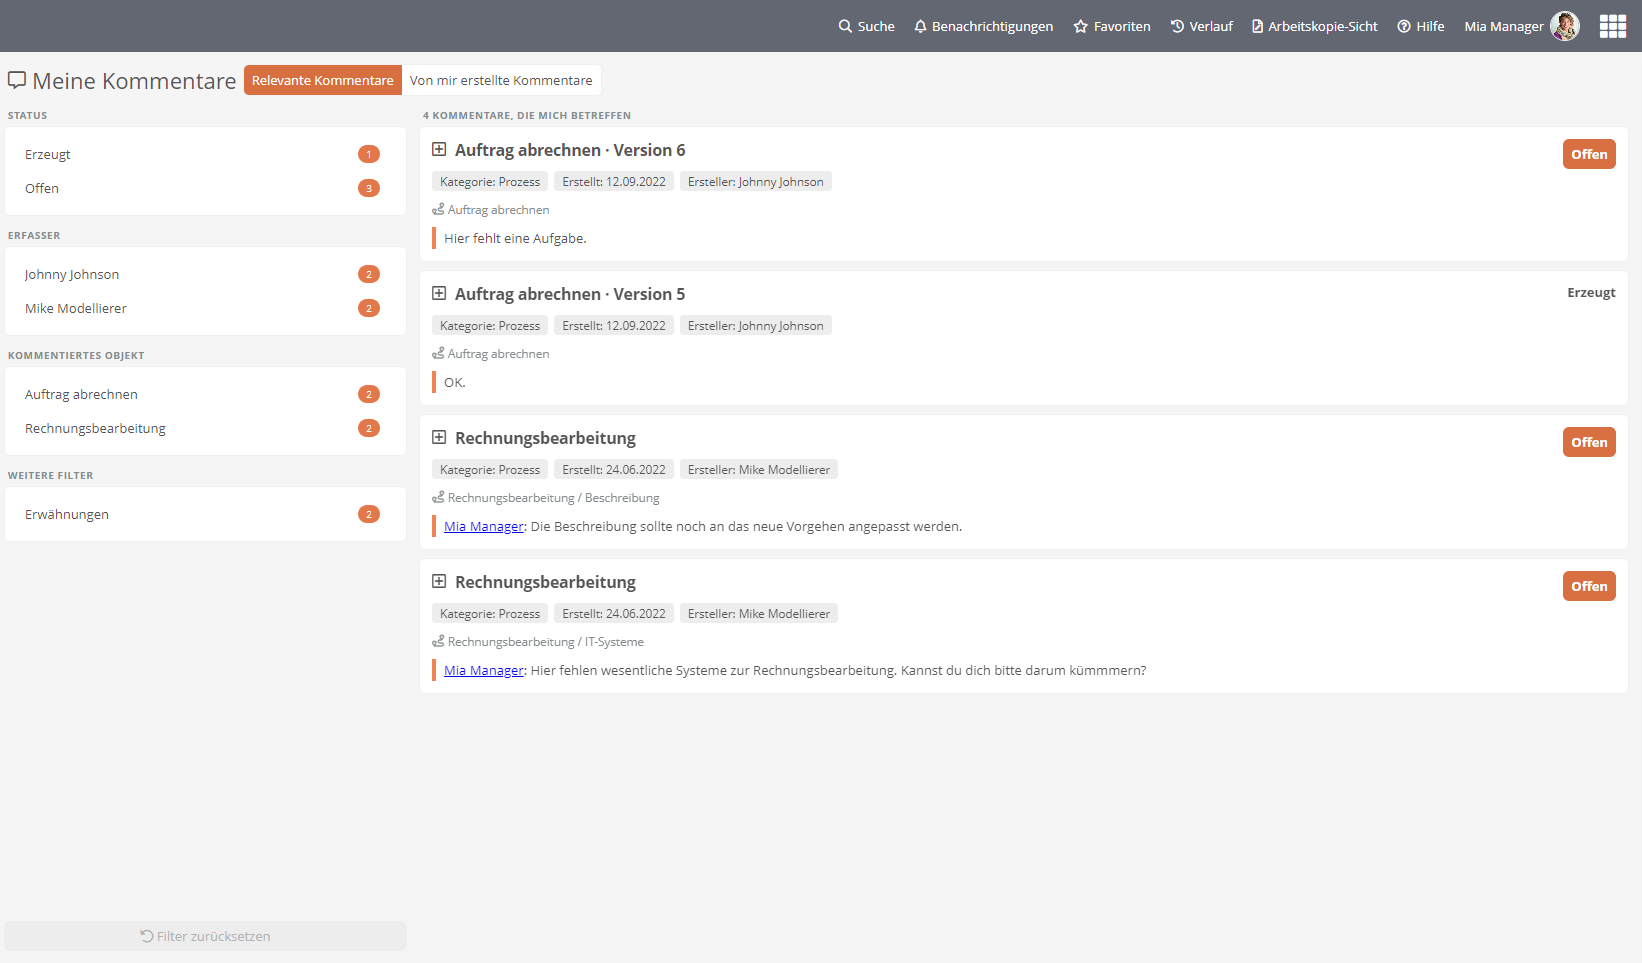This screenshot has width=1642, height=963.
Task: Filter by Erfasser Johnny Johnson
Action: (x=205, y=274)
